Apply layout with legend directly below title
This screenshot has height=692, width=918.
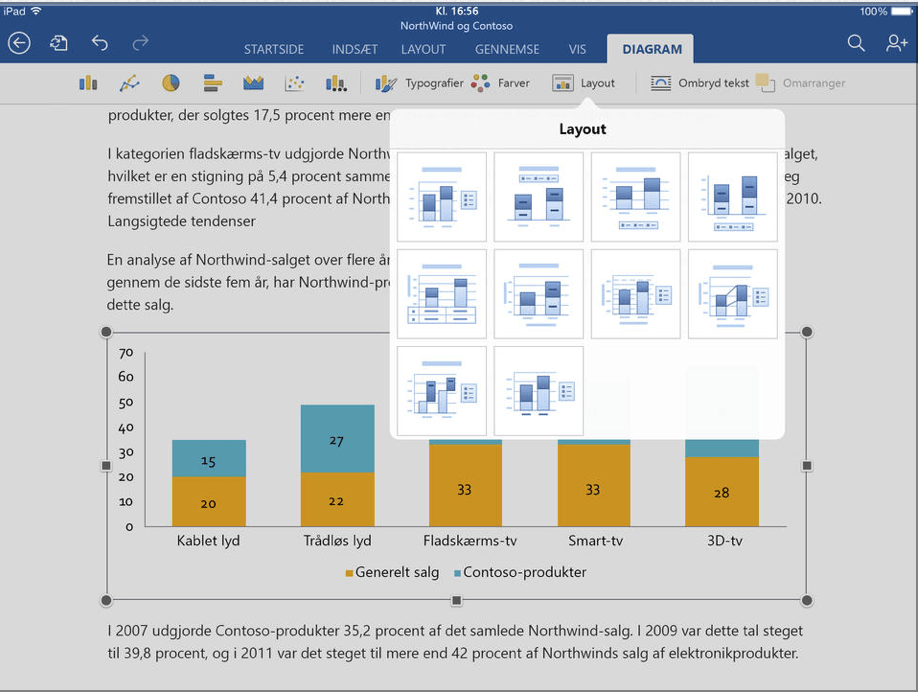point(539,197)
